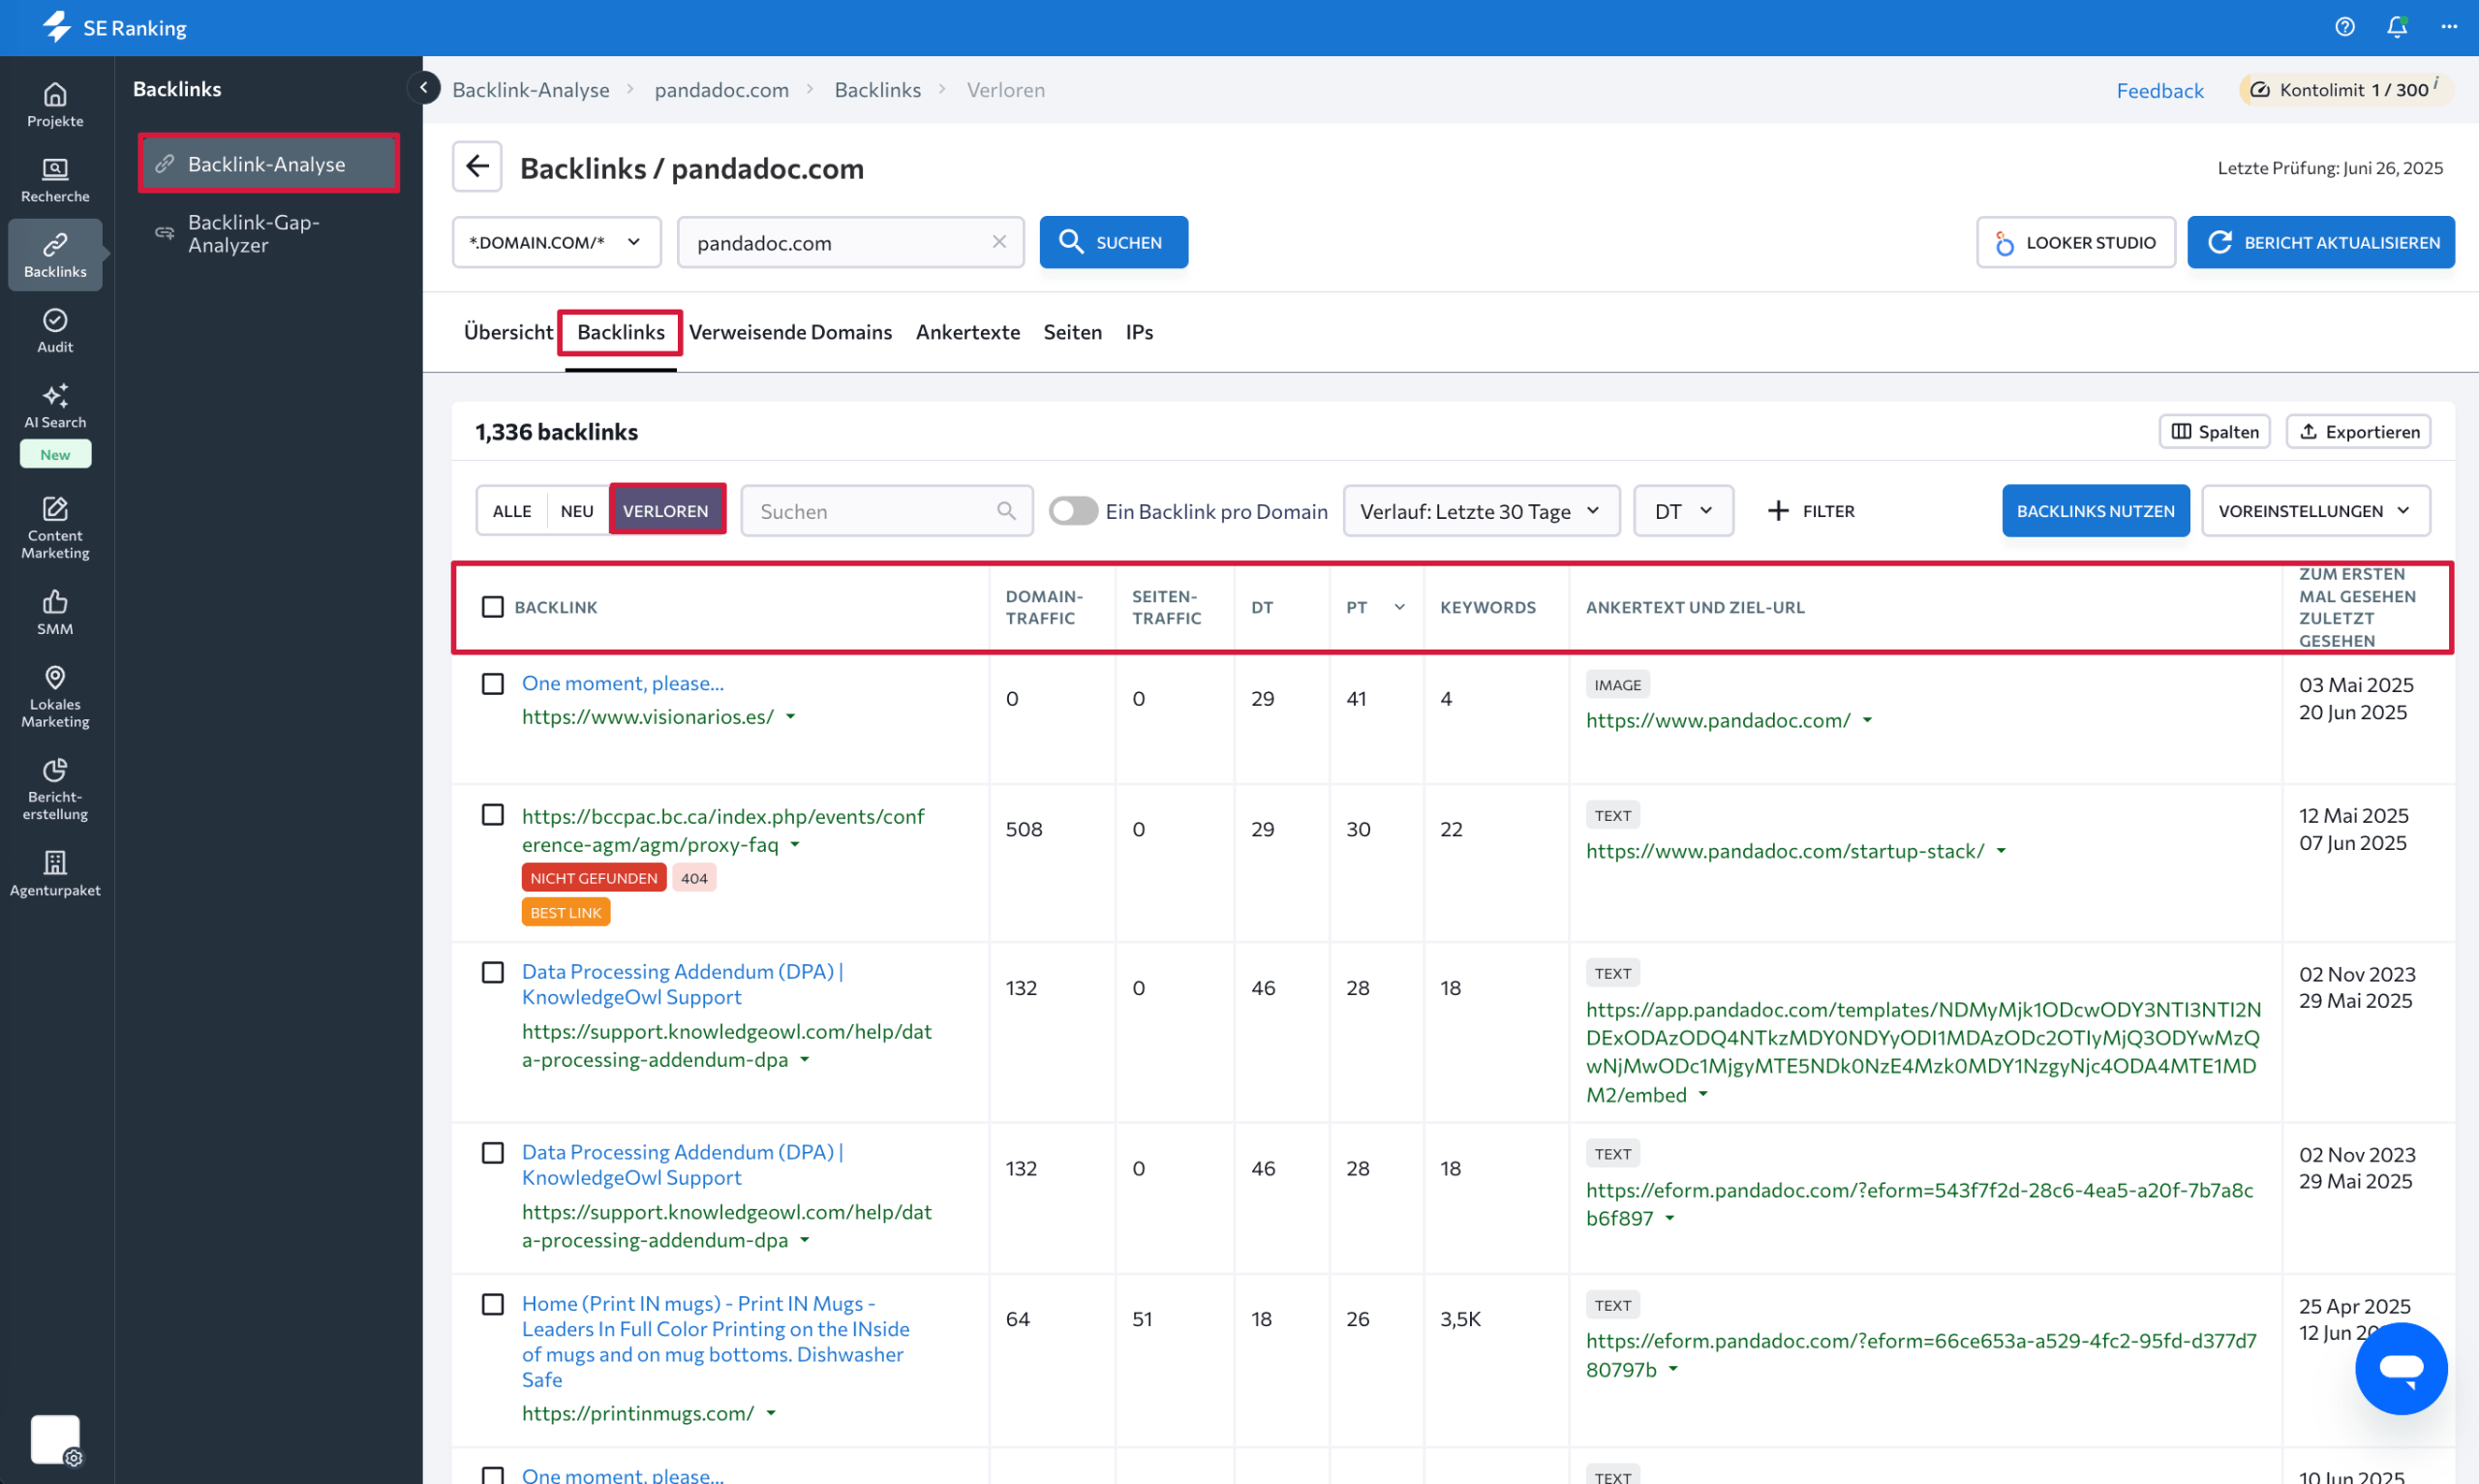Click the Kontolimit info indicator
The width and height of the screenshot is (2479, 1484).
[2436, 84]
